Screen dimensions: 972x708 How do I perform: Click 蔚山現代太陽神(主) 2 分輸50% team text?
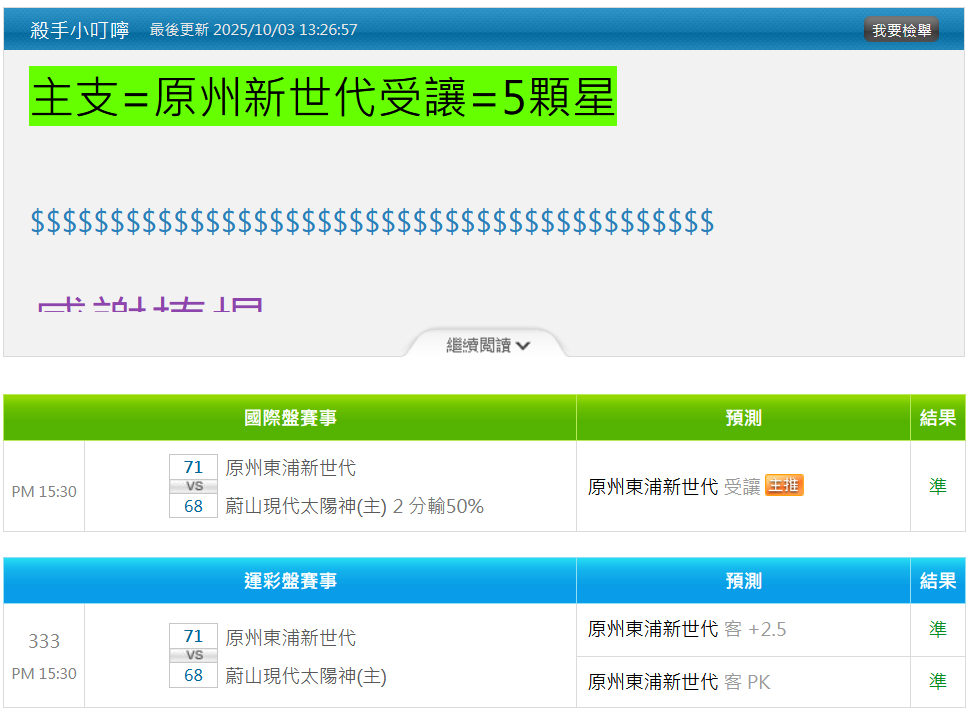point(354,506)
